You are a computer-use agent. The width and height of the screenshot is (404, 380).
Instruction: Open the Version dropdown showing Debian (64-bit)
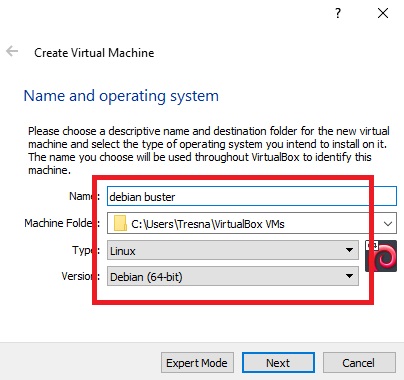[233, 276]
